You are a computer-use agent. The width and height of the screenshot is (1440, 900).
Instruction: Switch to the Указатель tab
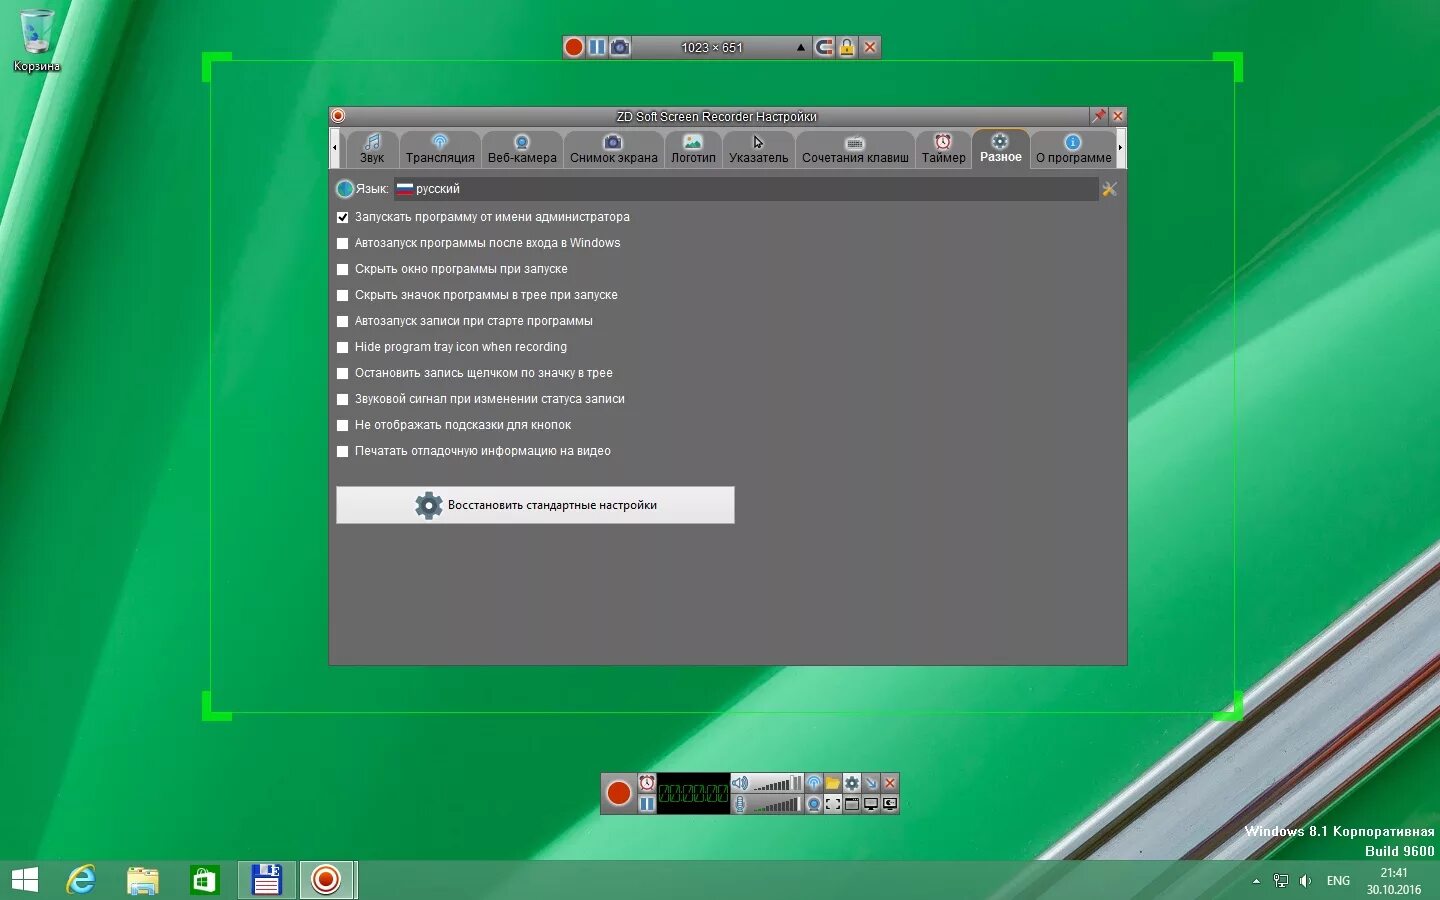click(759, 149)
